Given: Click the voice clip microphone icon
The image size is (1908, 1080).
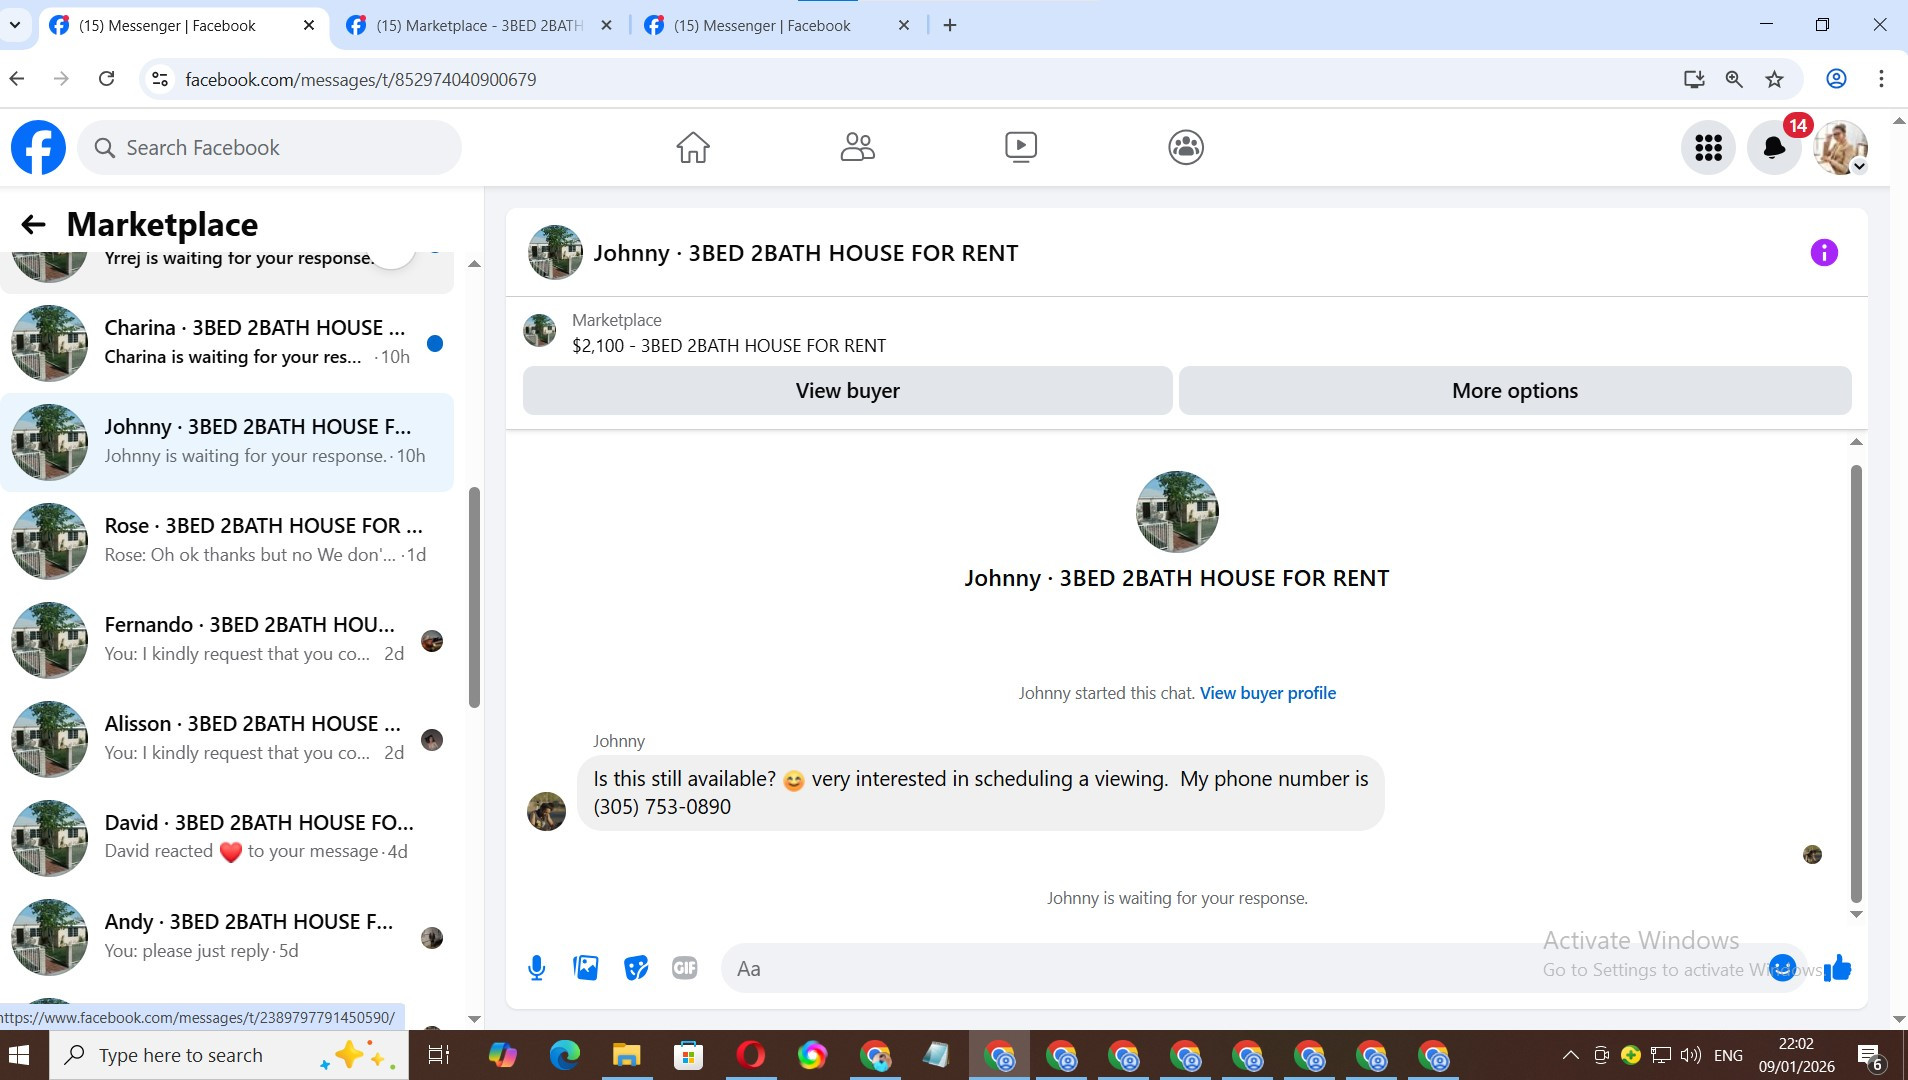Looking at the screenshot, I should (537, 968).
